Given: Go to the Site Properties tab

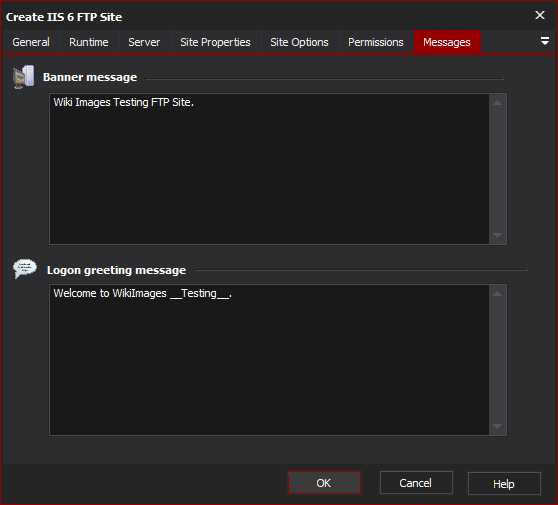Looking at the screenshot, I should [x=215, y=42].
